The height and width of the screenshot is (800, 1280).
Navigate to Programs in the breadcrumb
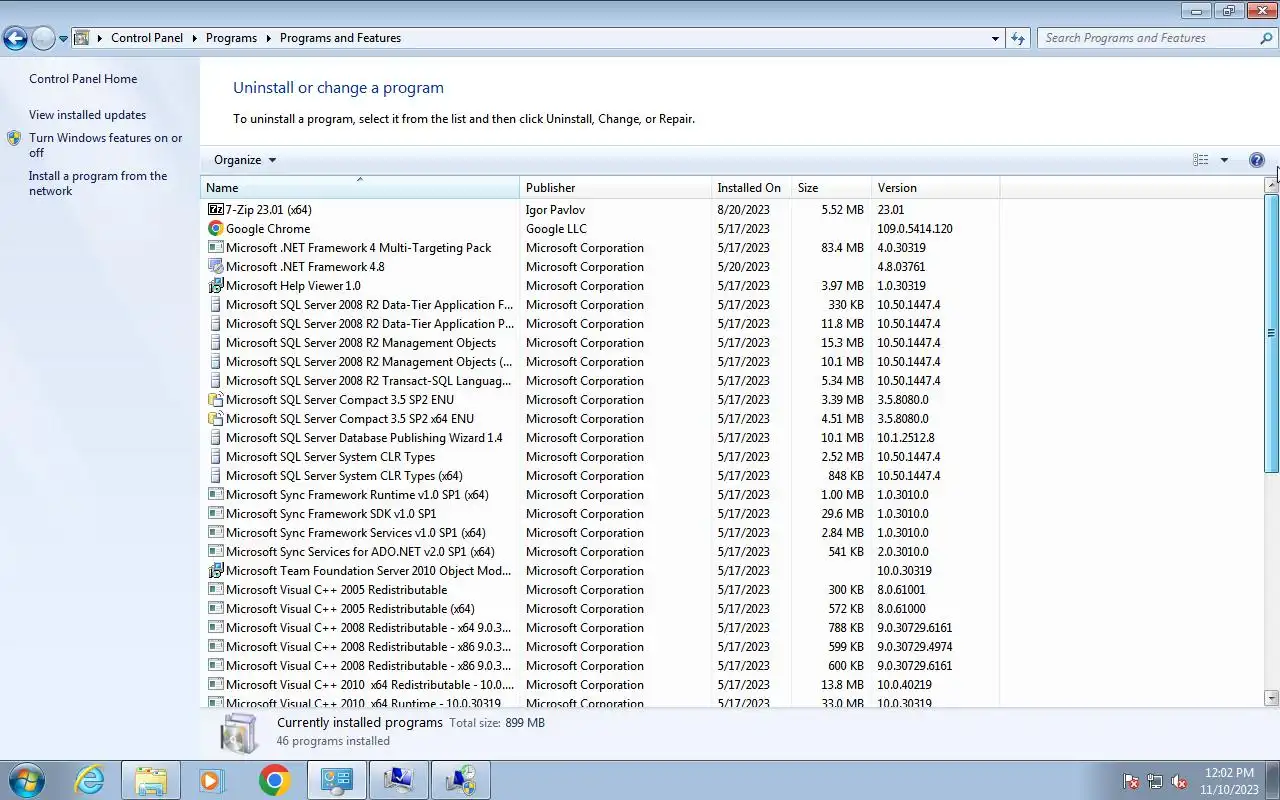[x=231, y=38]
